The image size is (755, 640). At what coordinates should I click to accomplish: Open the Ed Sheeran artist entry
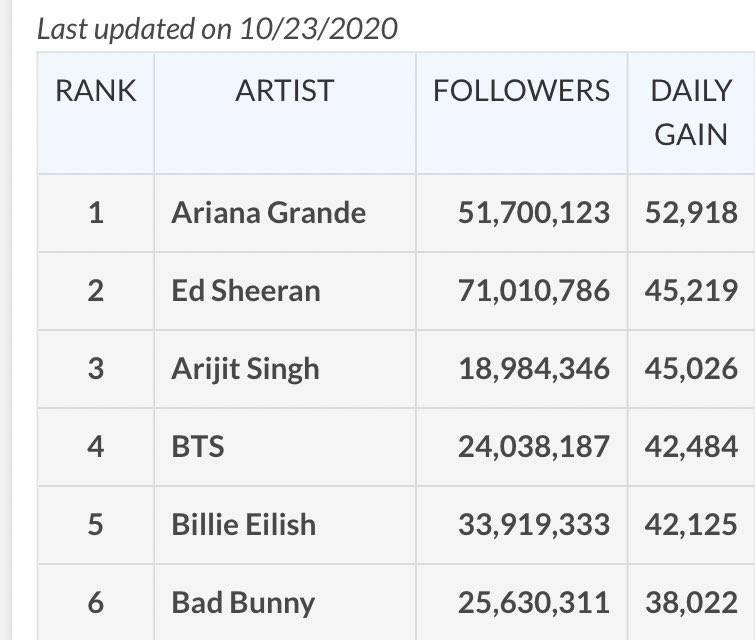point(246,291)
